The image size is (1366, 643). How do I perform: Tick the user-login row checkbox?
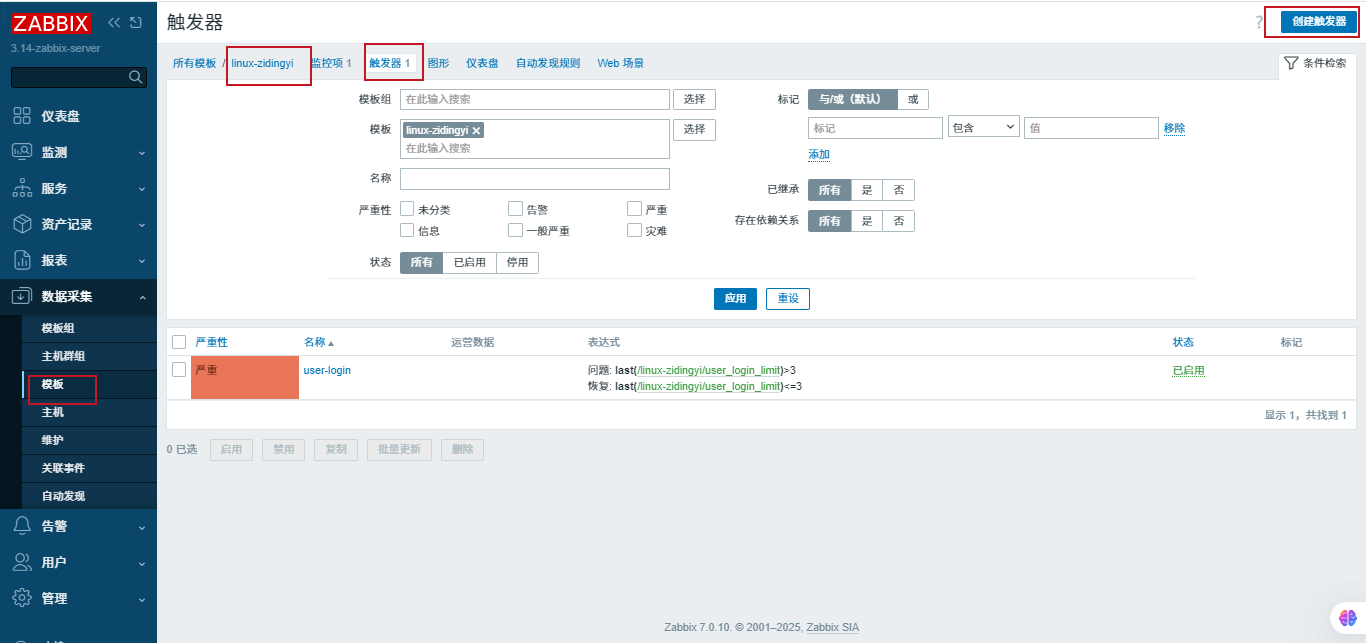pyautogui.click(x=179, y=370)
